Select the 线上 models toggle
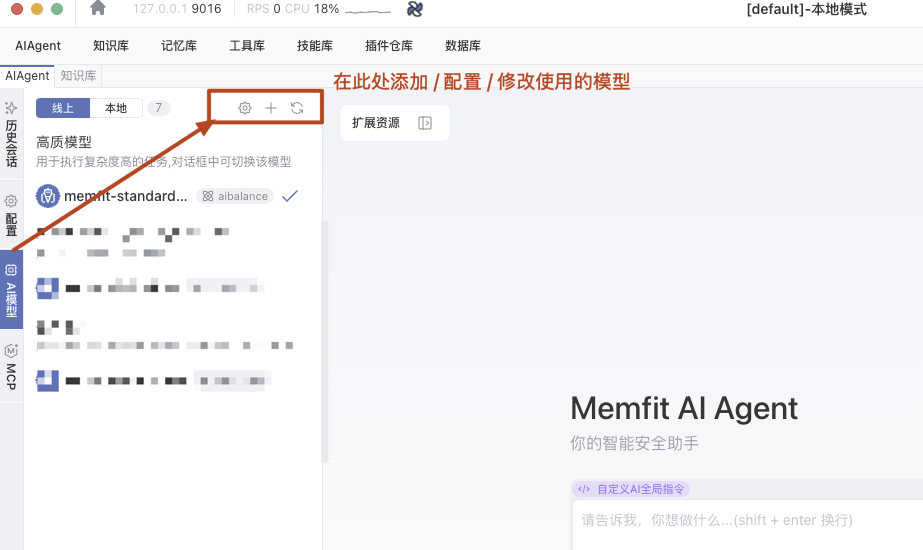The height and width of the screenshot is (550, 923). click(63, 108)
